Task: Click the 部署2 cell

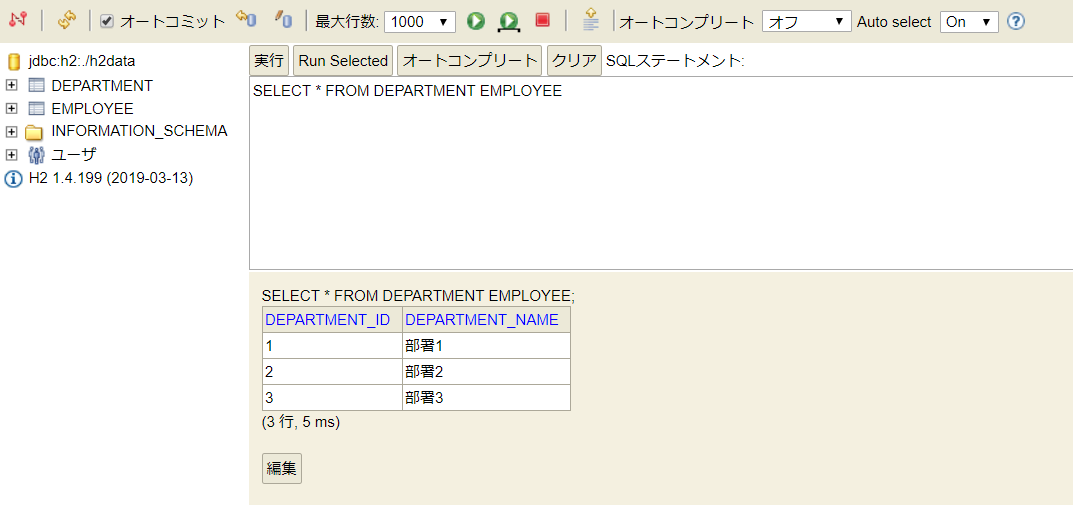Action: 486,372
